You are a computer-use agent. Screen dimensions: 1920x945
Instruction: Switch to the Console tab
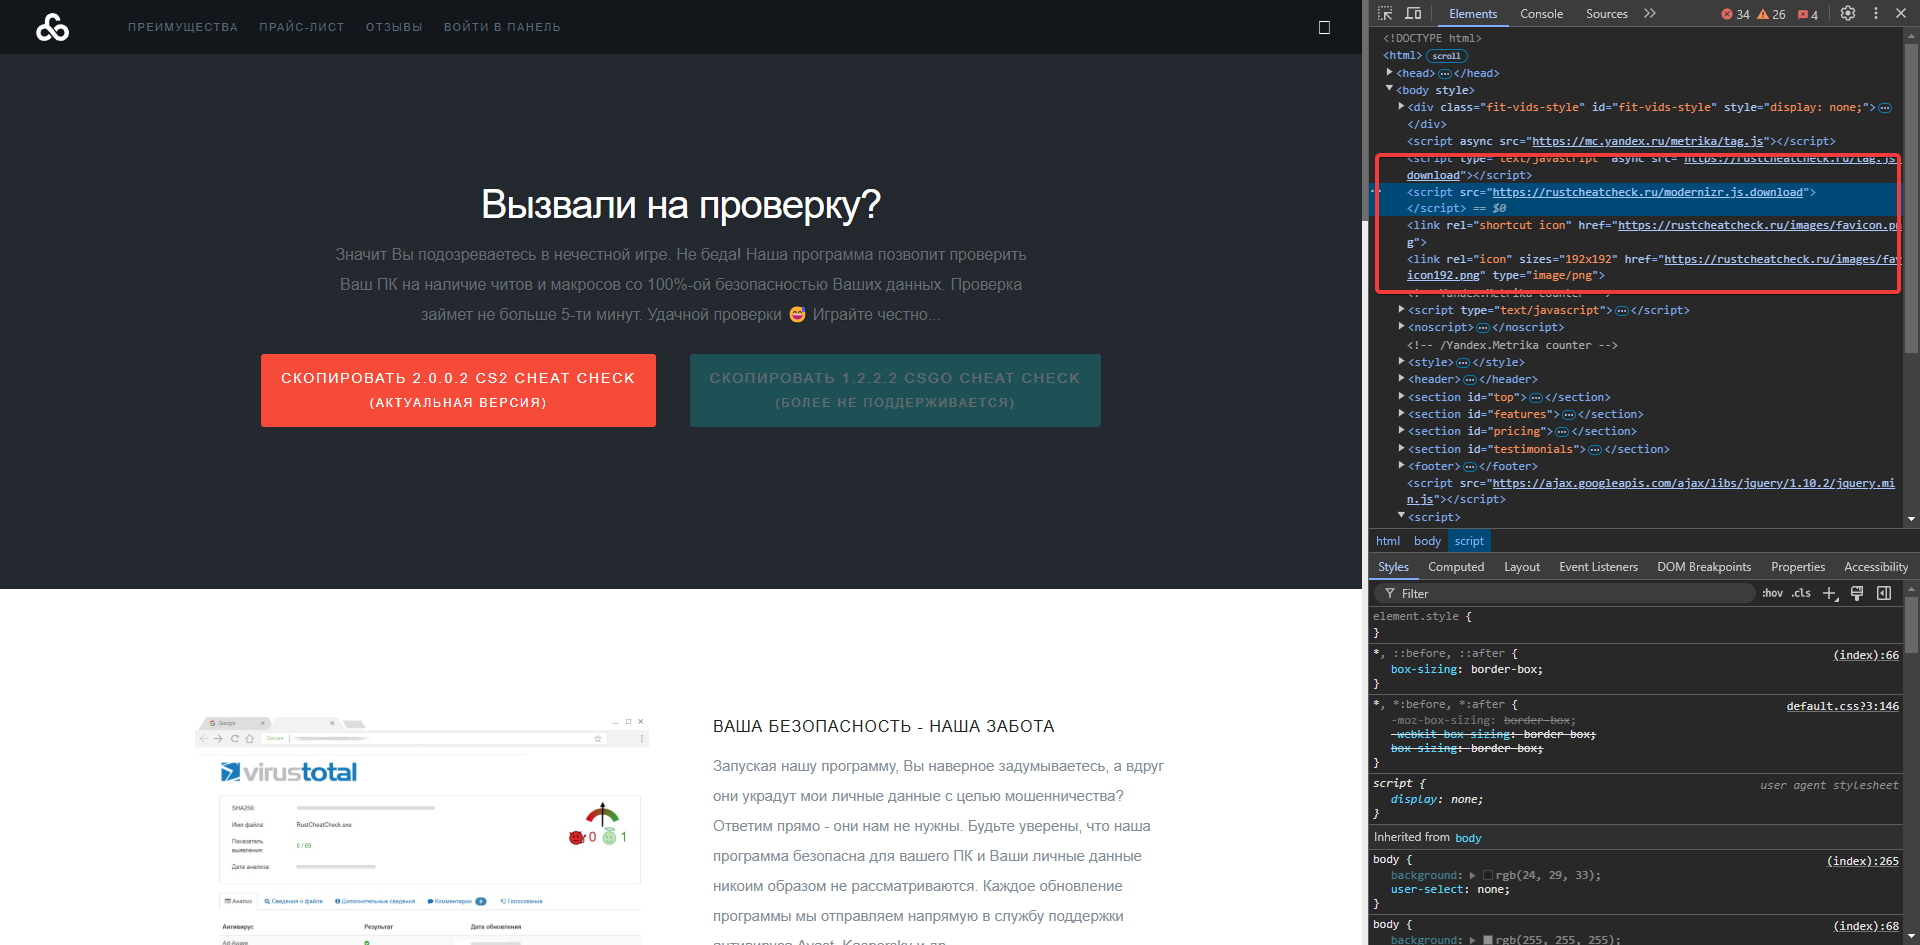pos(1541,14)
